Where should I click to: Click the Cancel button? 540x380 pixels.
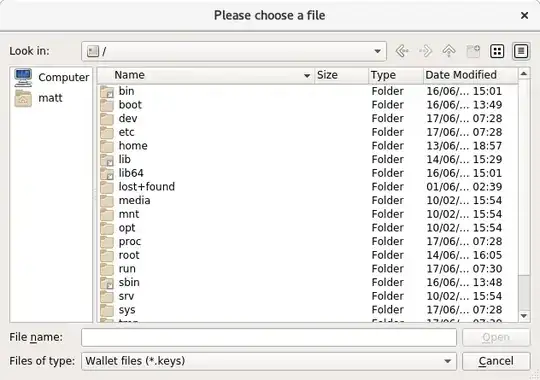[x=496, y=361]
